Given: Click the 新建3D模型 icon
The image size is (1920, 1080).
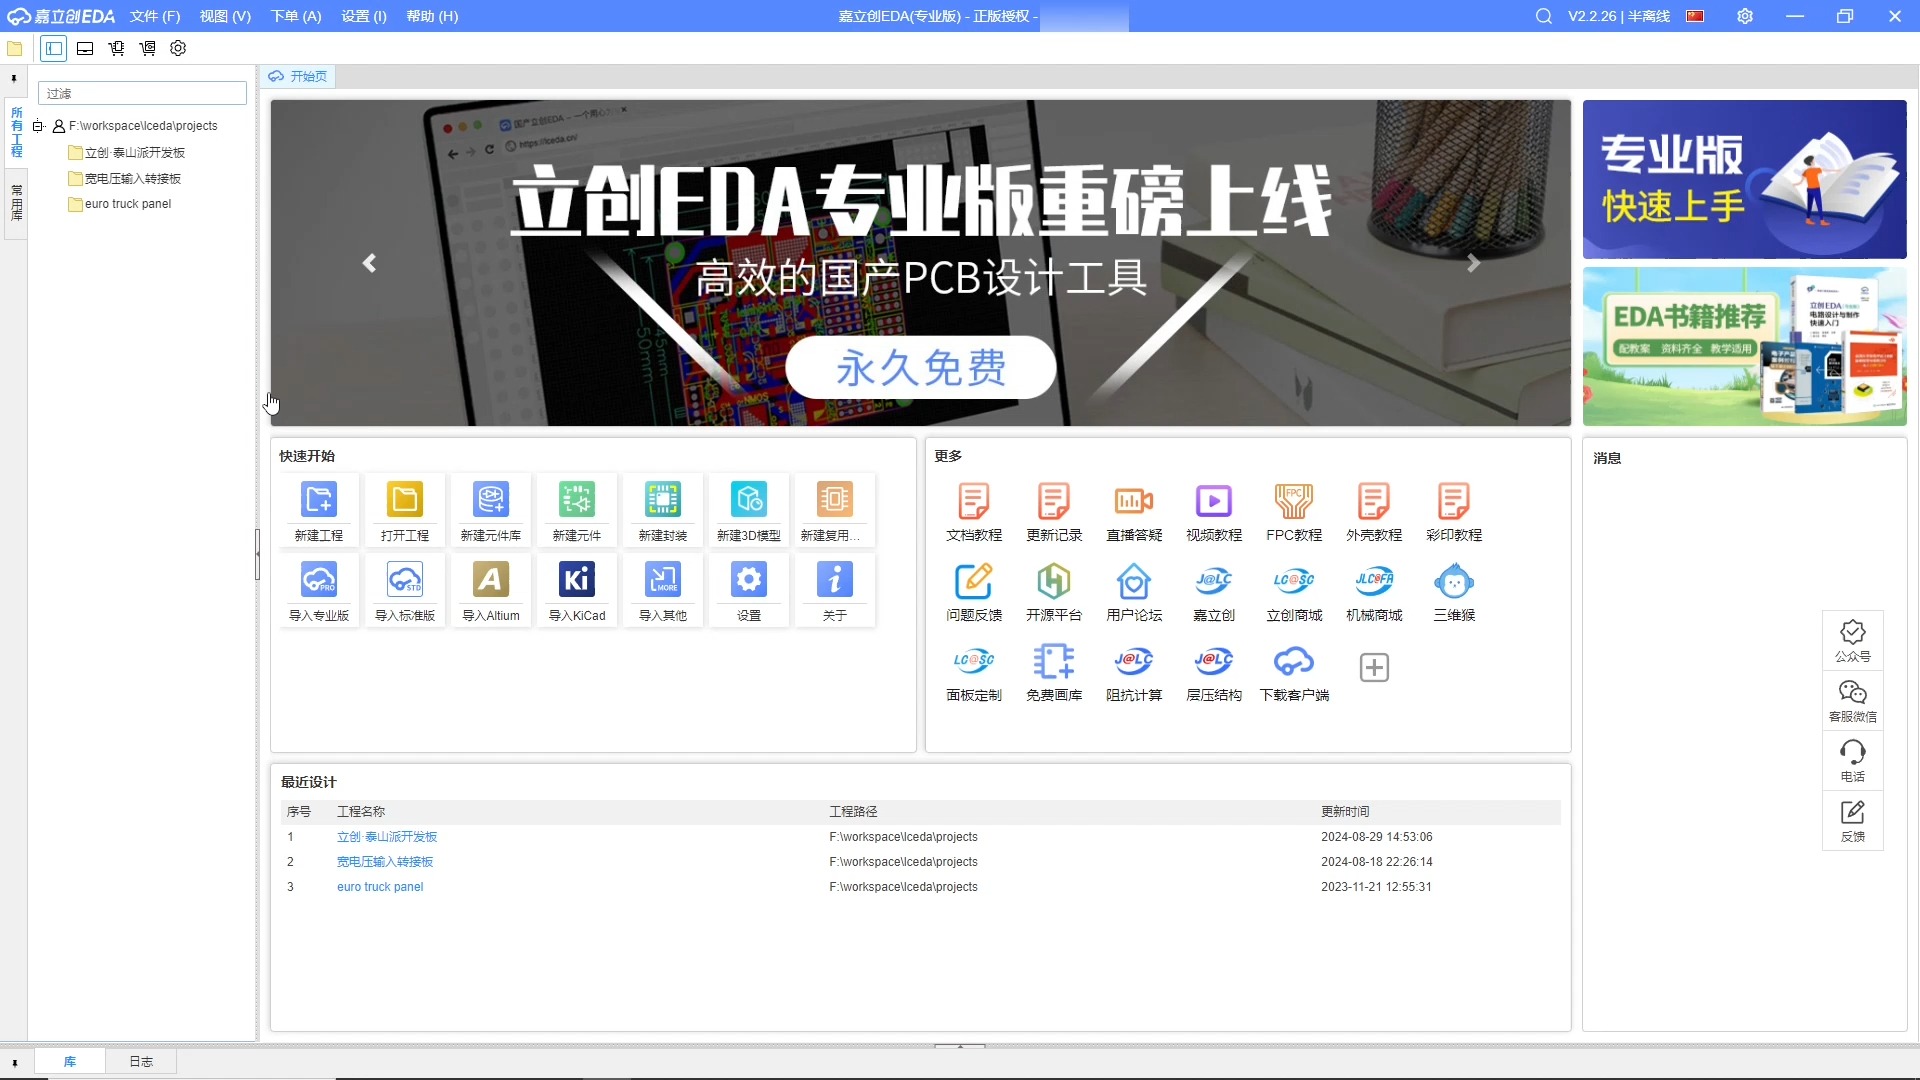Looking at the screenshot, I should click(x=749, y=500).
